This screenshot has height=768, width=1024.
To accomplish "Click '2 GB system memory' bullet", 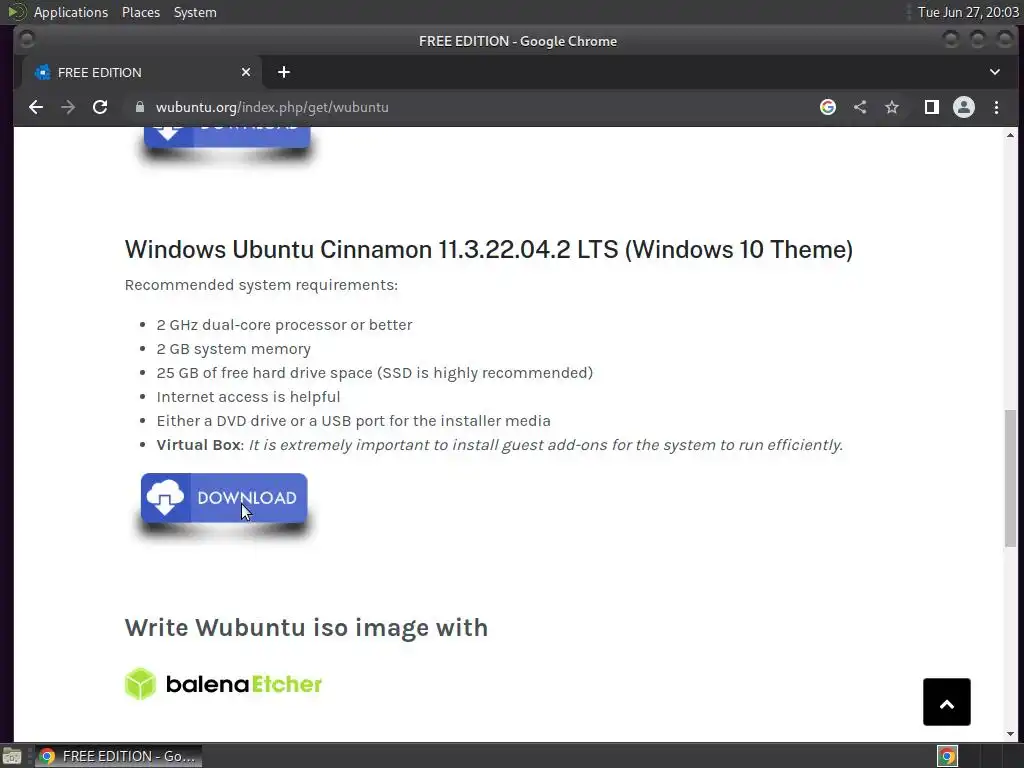I will tap(233, 349).
